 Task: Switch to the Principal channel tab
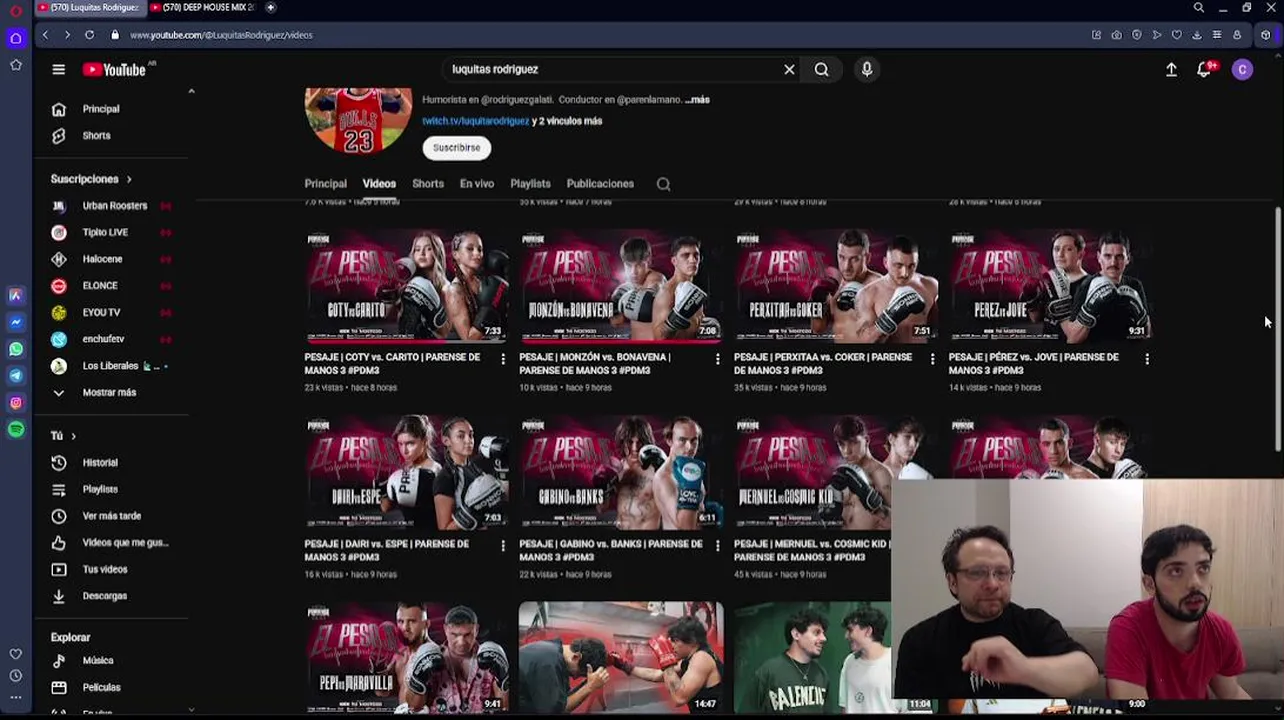[x=325, y=184]
